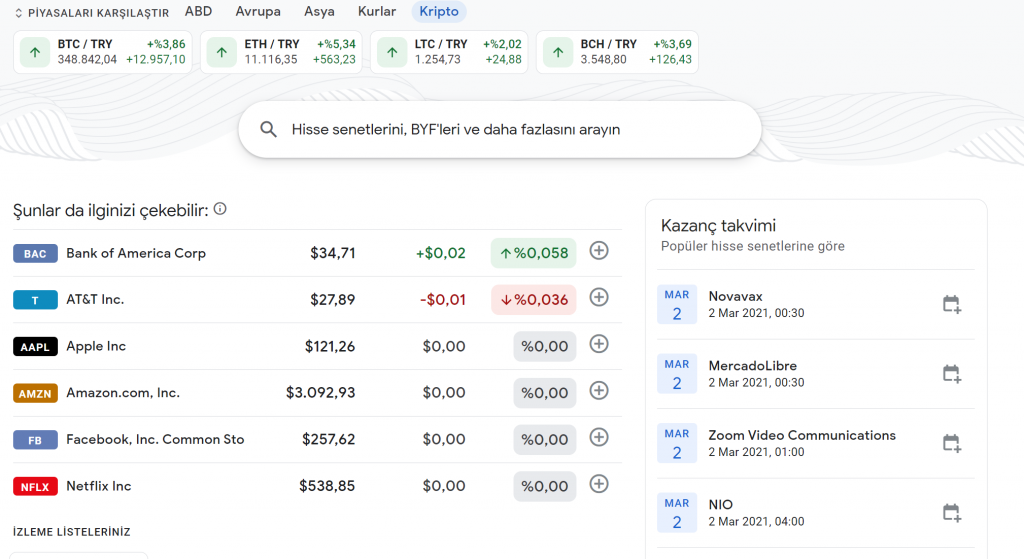
Task: Switch to the Kurlar tab
Action: pyautogui.click(x=377, y=12)
